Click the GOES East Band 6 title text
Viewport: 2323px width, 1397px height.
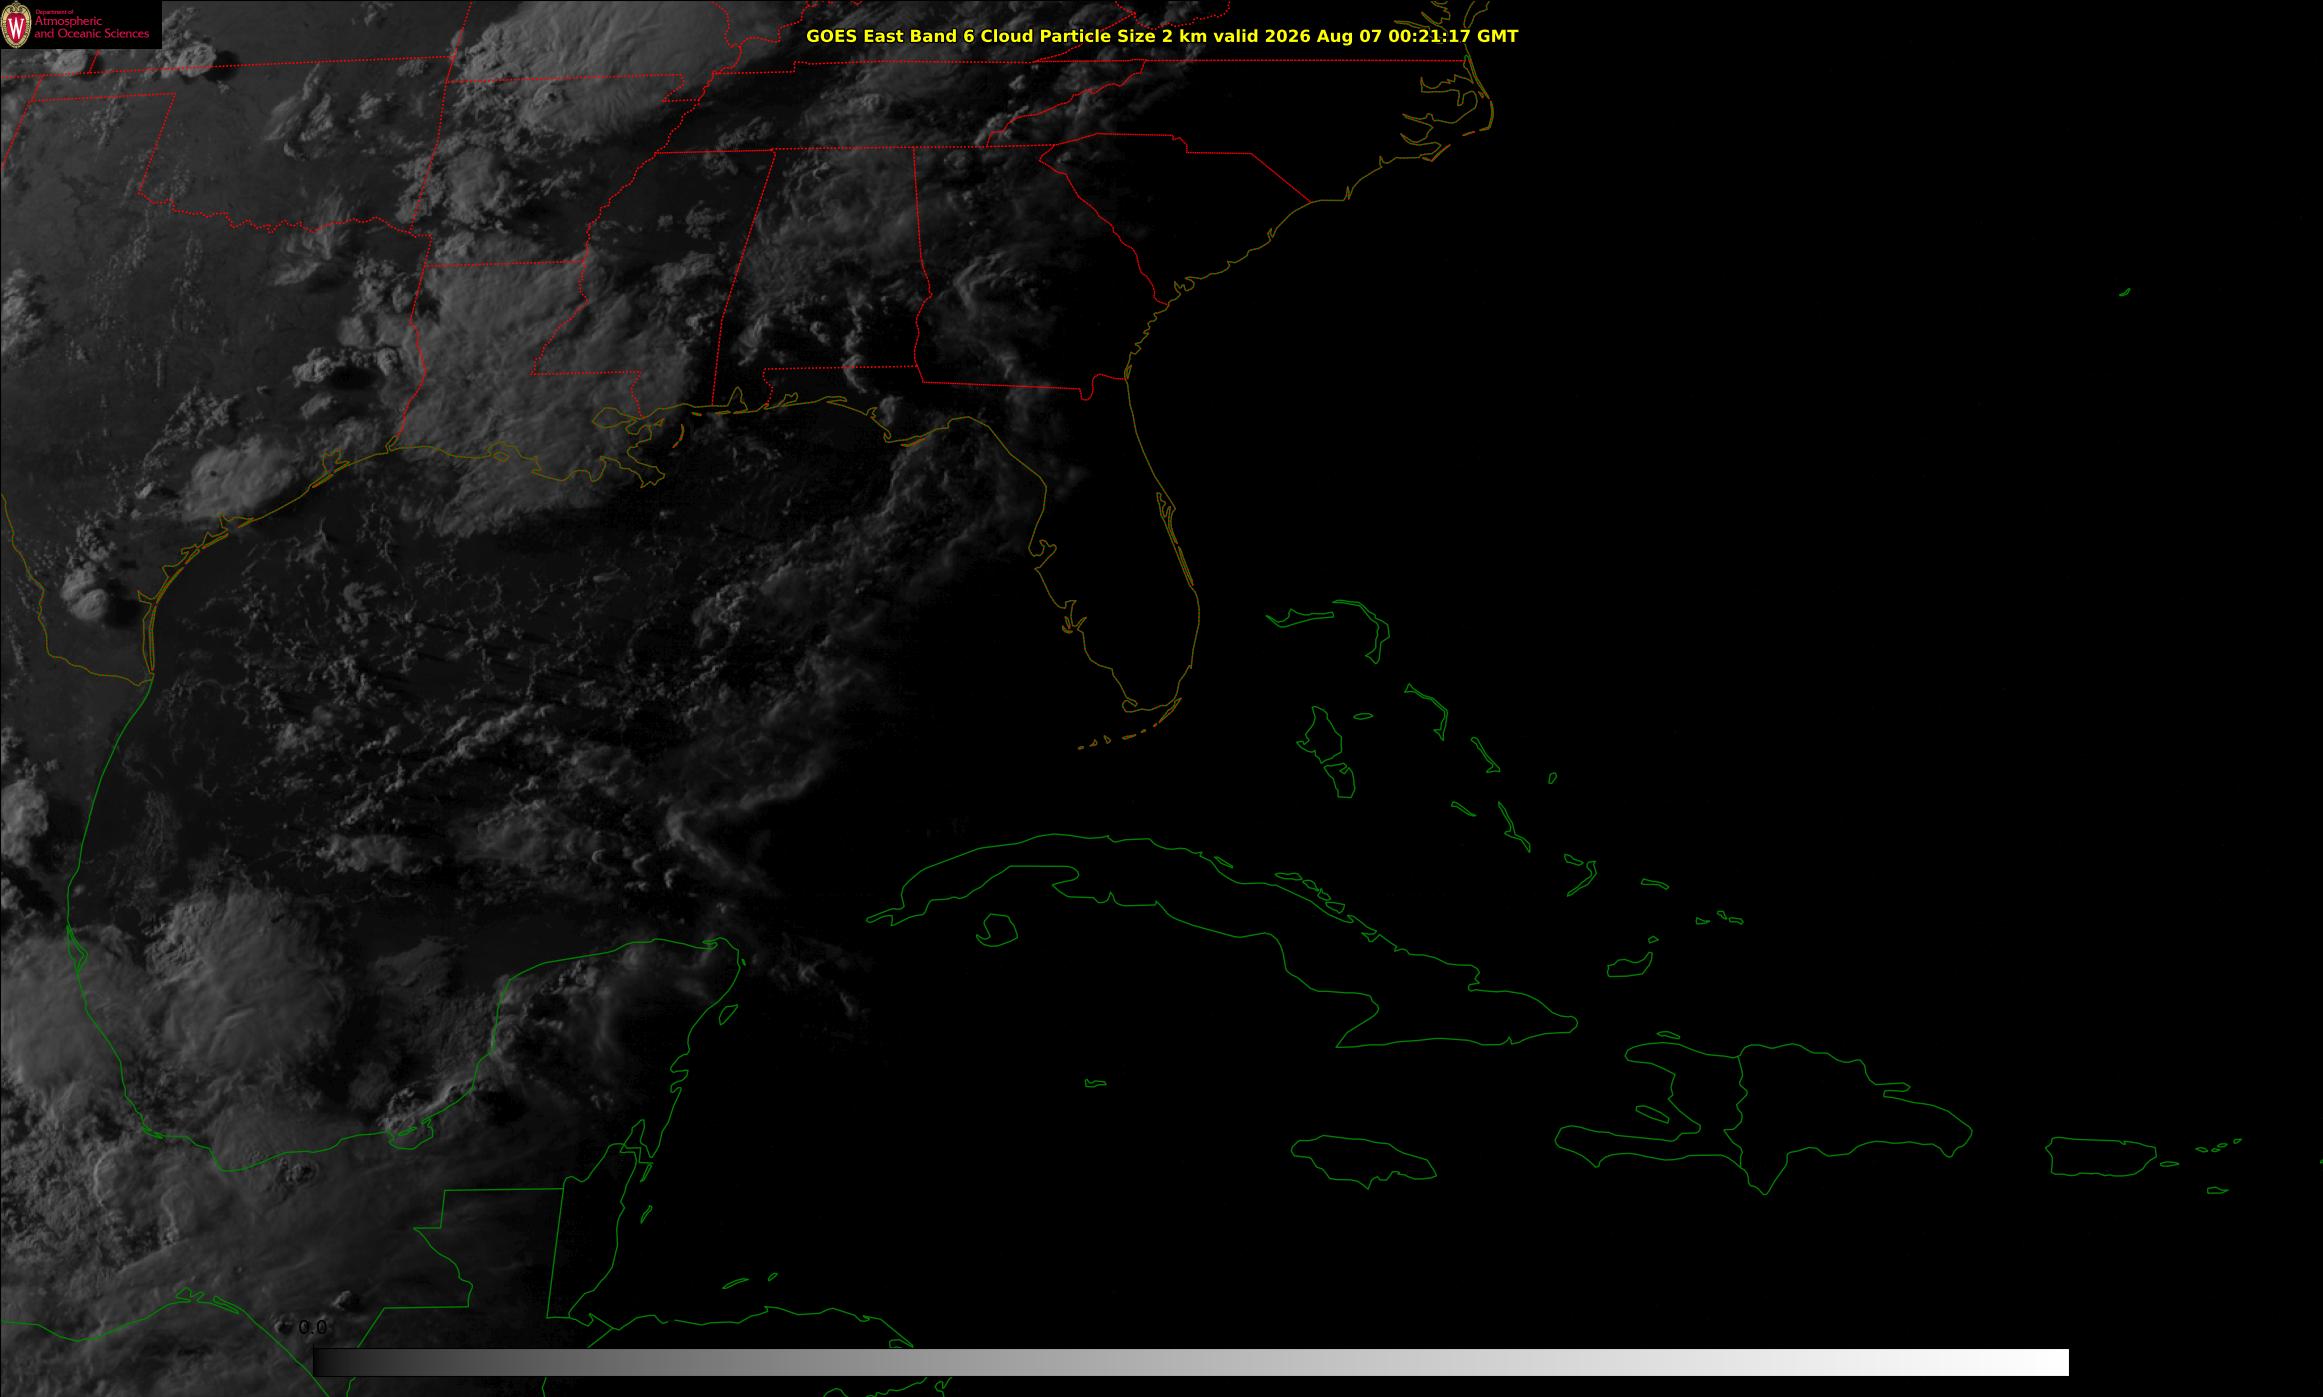[1162, 36]
